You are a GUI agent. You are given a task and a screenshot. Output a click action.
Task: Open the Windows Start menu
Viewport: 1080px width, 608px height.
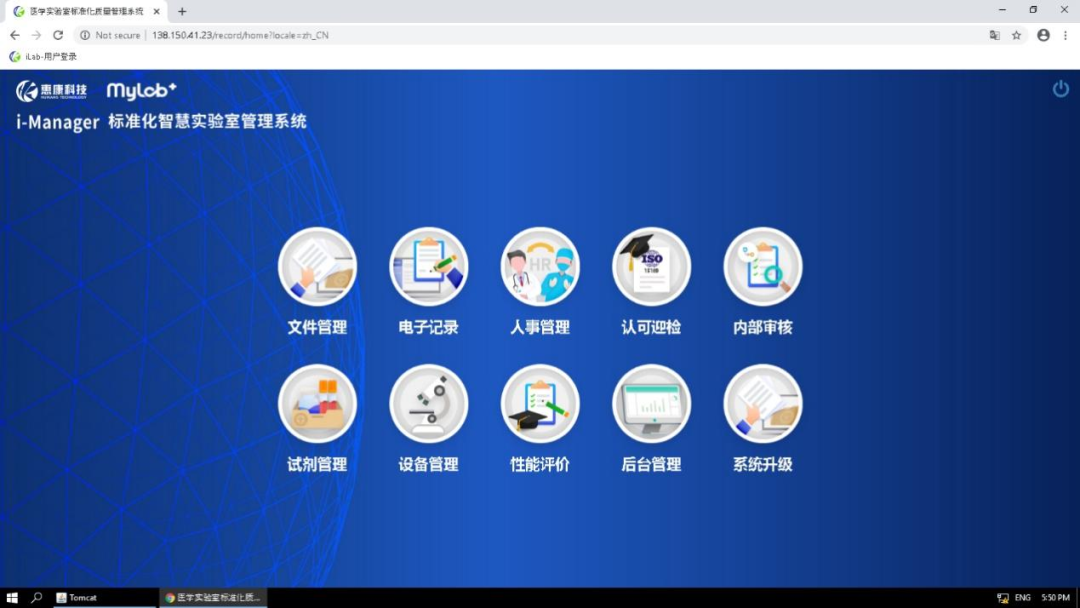12,598
